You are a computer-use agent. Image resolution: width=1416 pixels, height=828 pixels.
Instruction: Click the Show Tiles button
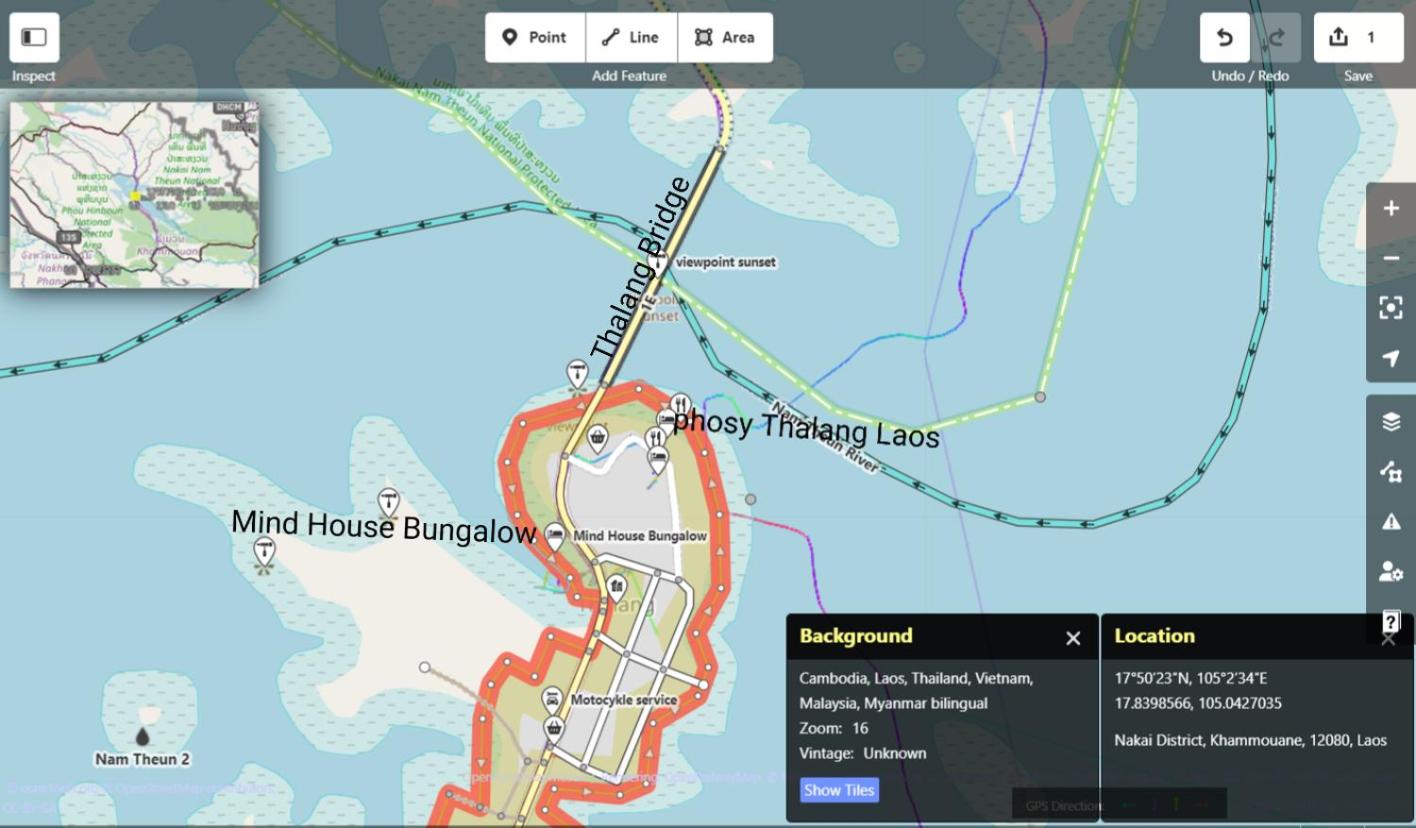(x=839, y=790)
